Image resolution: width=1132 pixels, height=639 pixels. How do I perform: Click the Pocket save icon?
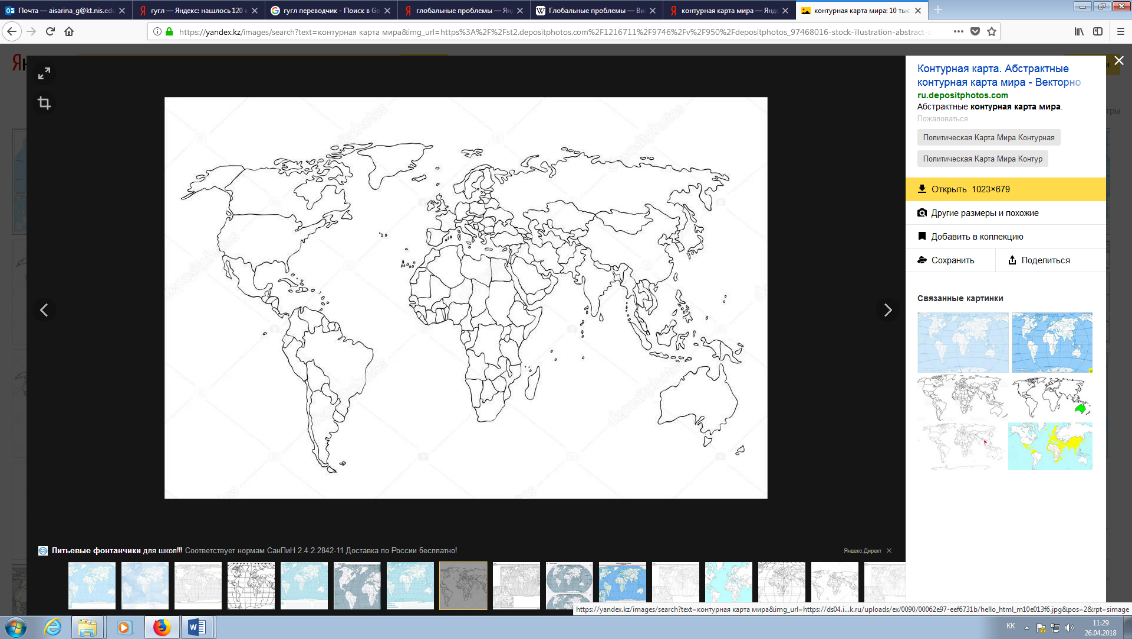(975, 31)
